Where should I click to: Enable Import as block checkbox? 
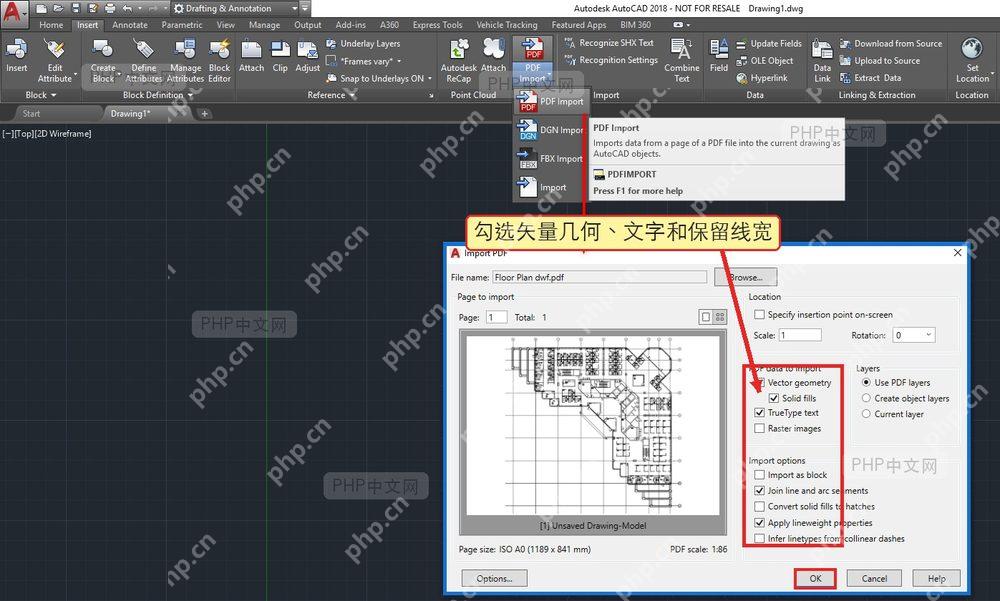(760, 475)
